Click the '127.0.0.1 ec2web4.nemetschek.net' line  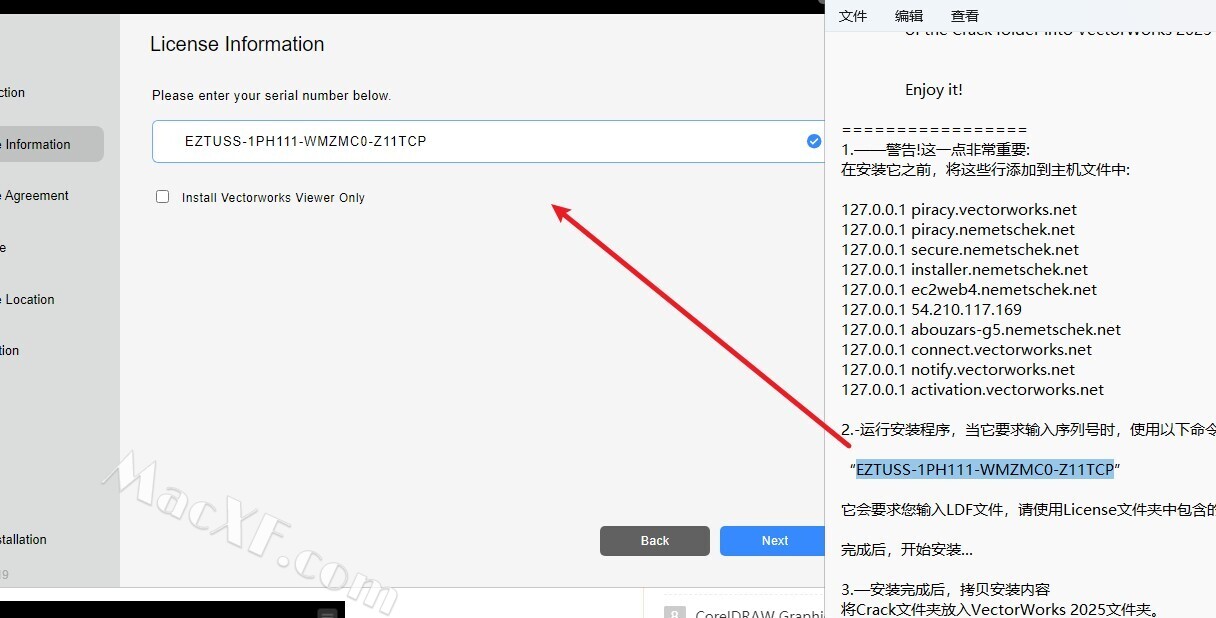tap(969, 290)
